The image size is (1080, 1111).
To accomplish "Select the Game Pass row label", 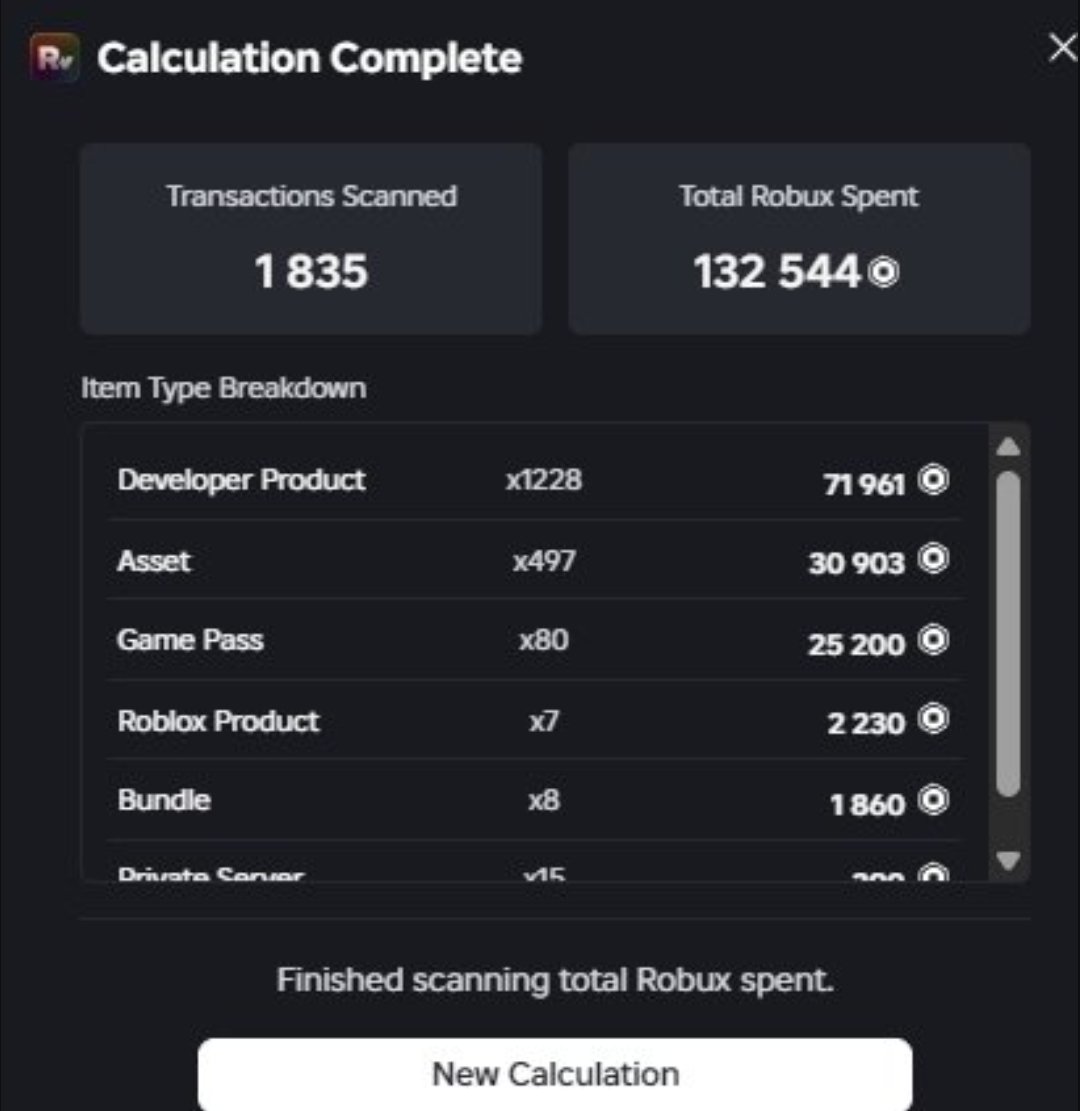I will [x=190, y=641].
